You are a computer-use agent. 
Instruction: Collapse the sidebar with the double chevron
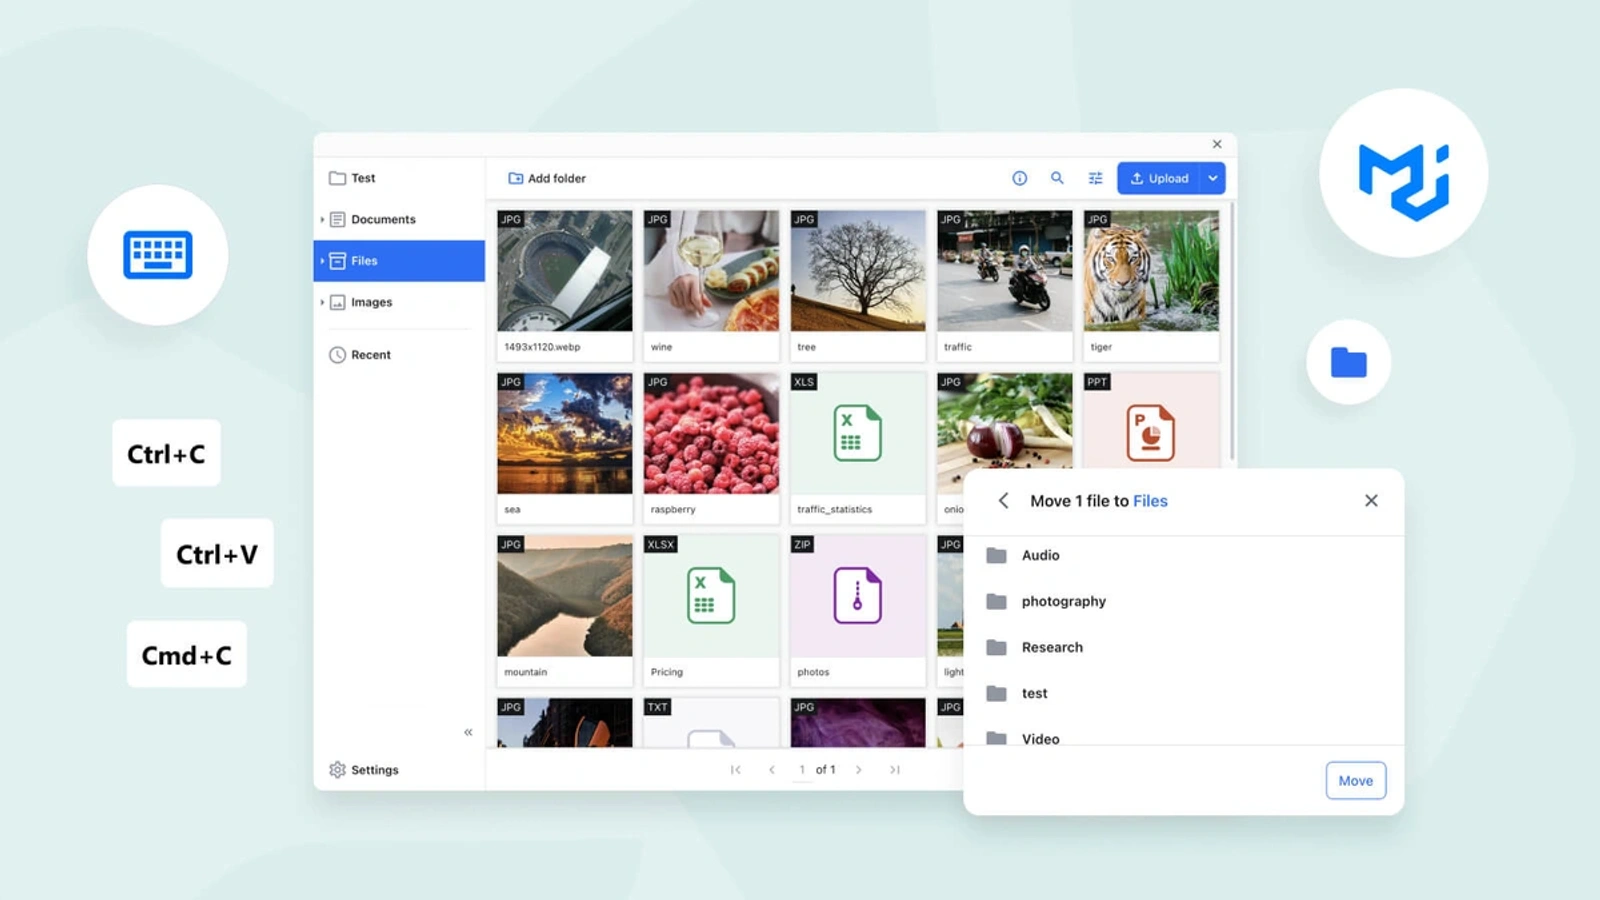coord(468,732)
